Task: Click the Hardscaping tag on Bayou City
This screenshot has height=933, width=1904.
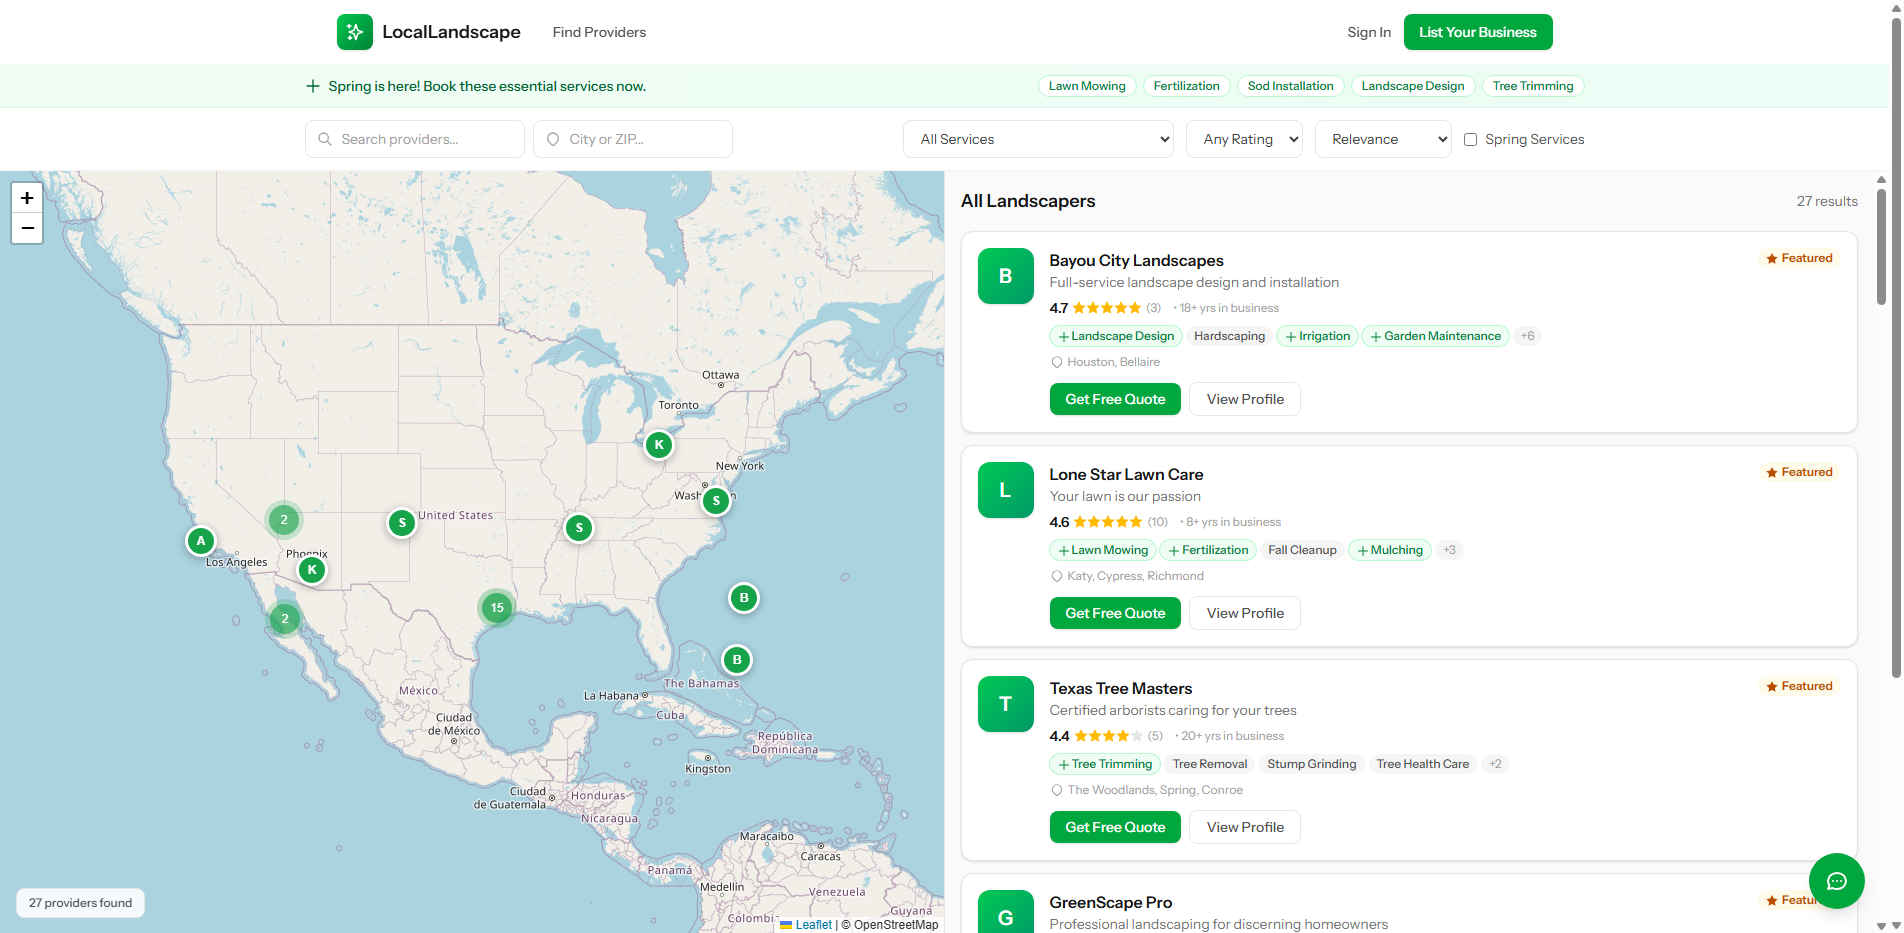Action: (1229, 336)
